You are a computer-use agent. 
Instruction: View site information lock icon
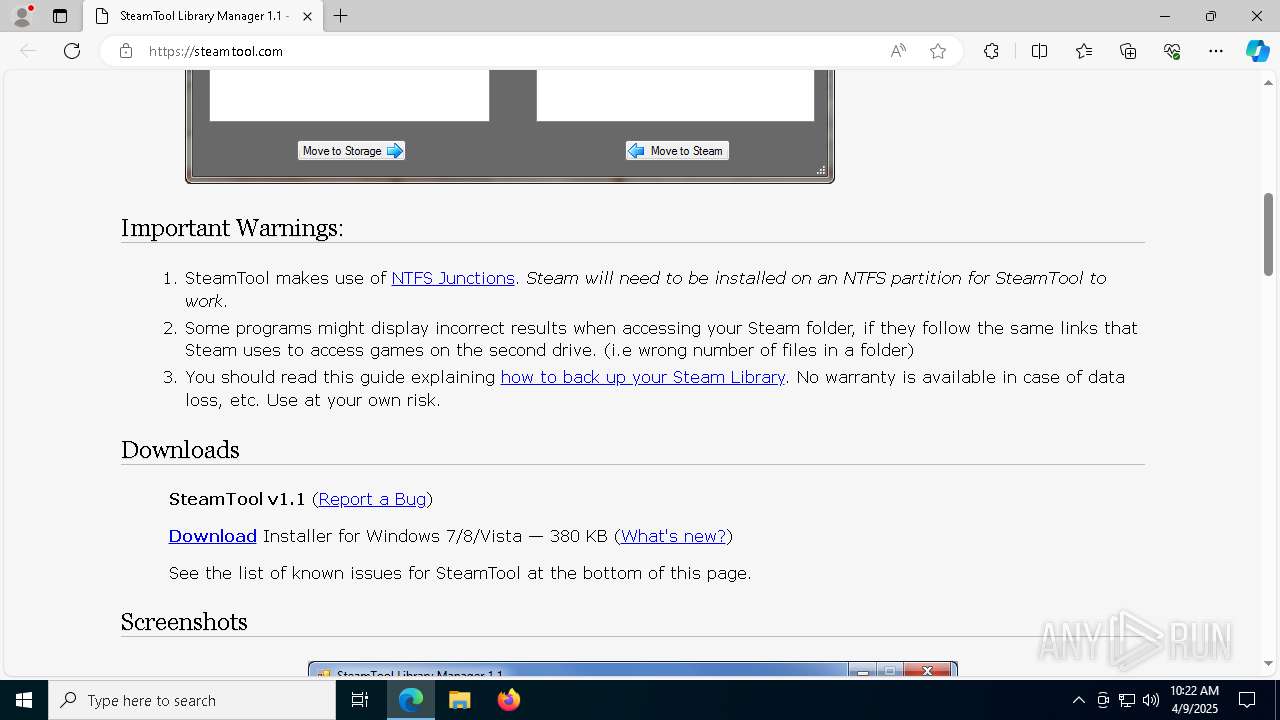[x=126, y=51]
